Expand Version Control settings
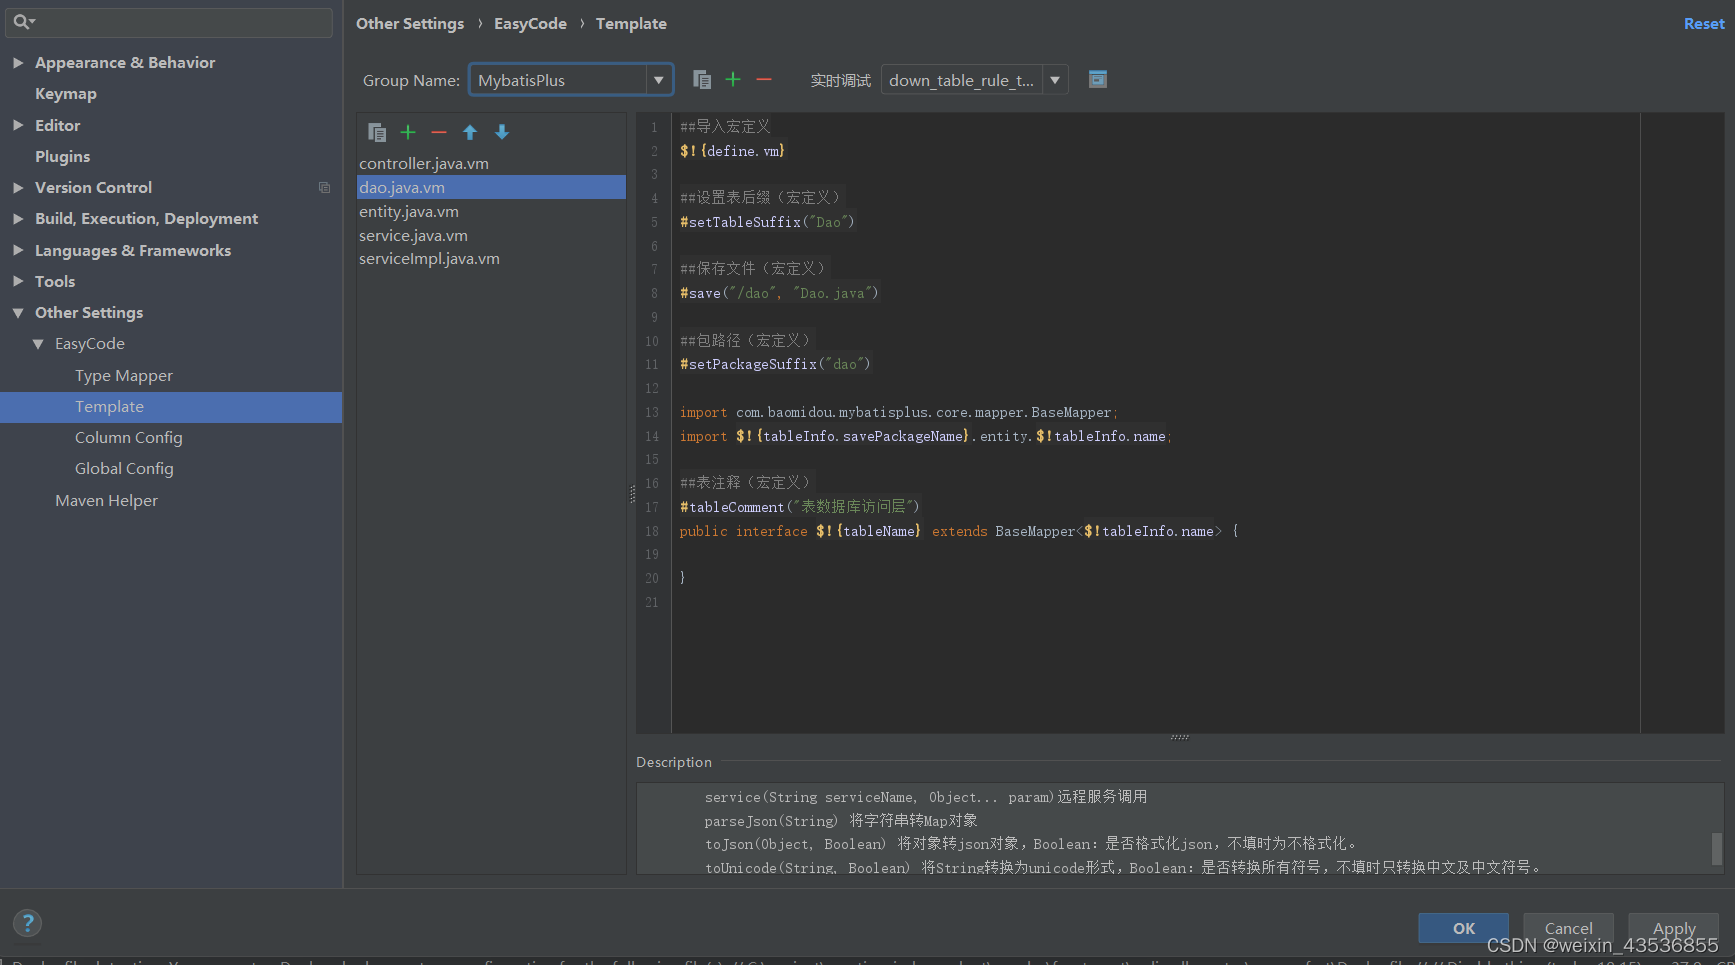This screenshot has height=965, width=1735. pyautogui.click(x=18, y=187)
